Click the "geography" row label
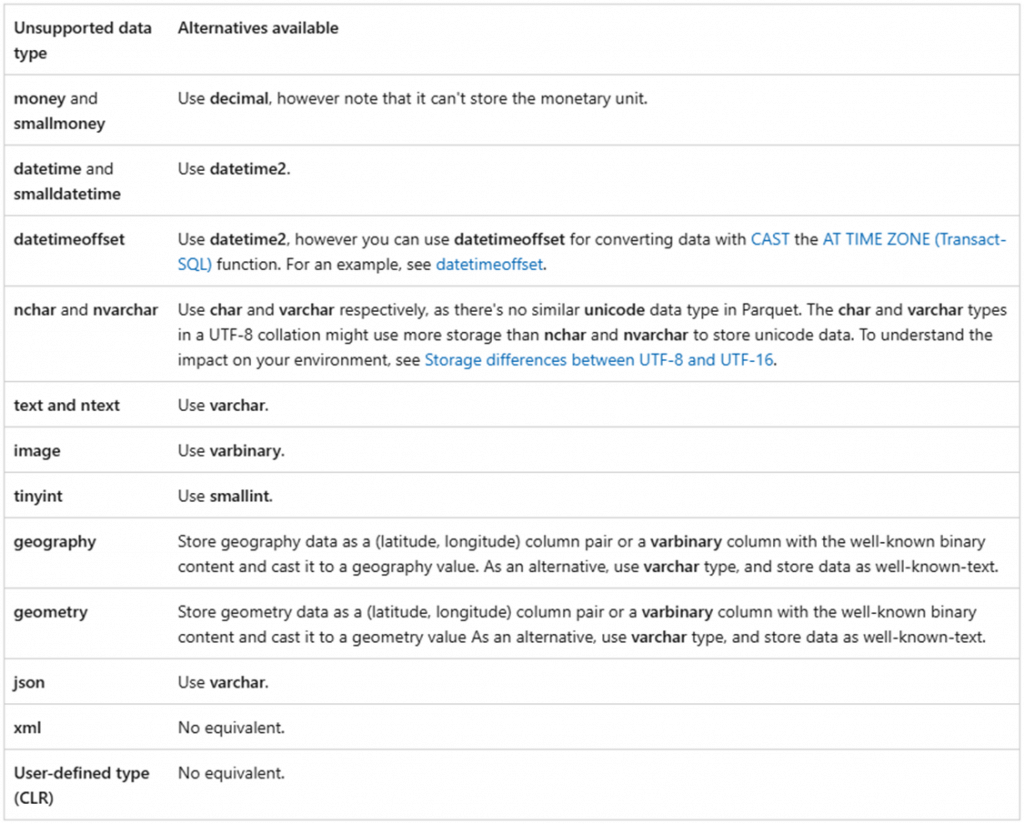The height and width of the screenshot is (824, 1024). (x=55, y=542)
